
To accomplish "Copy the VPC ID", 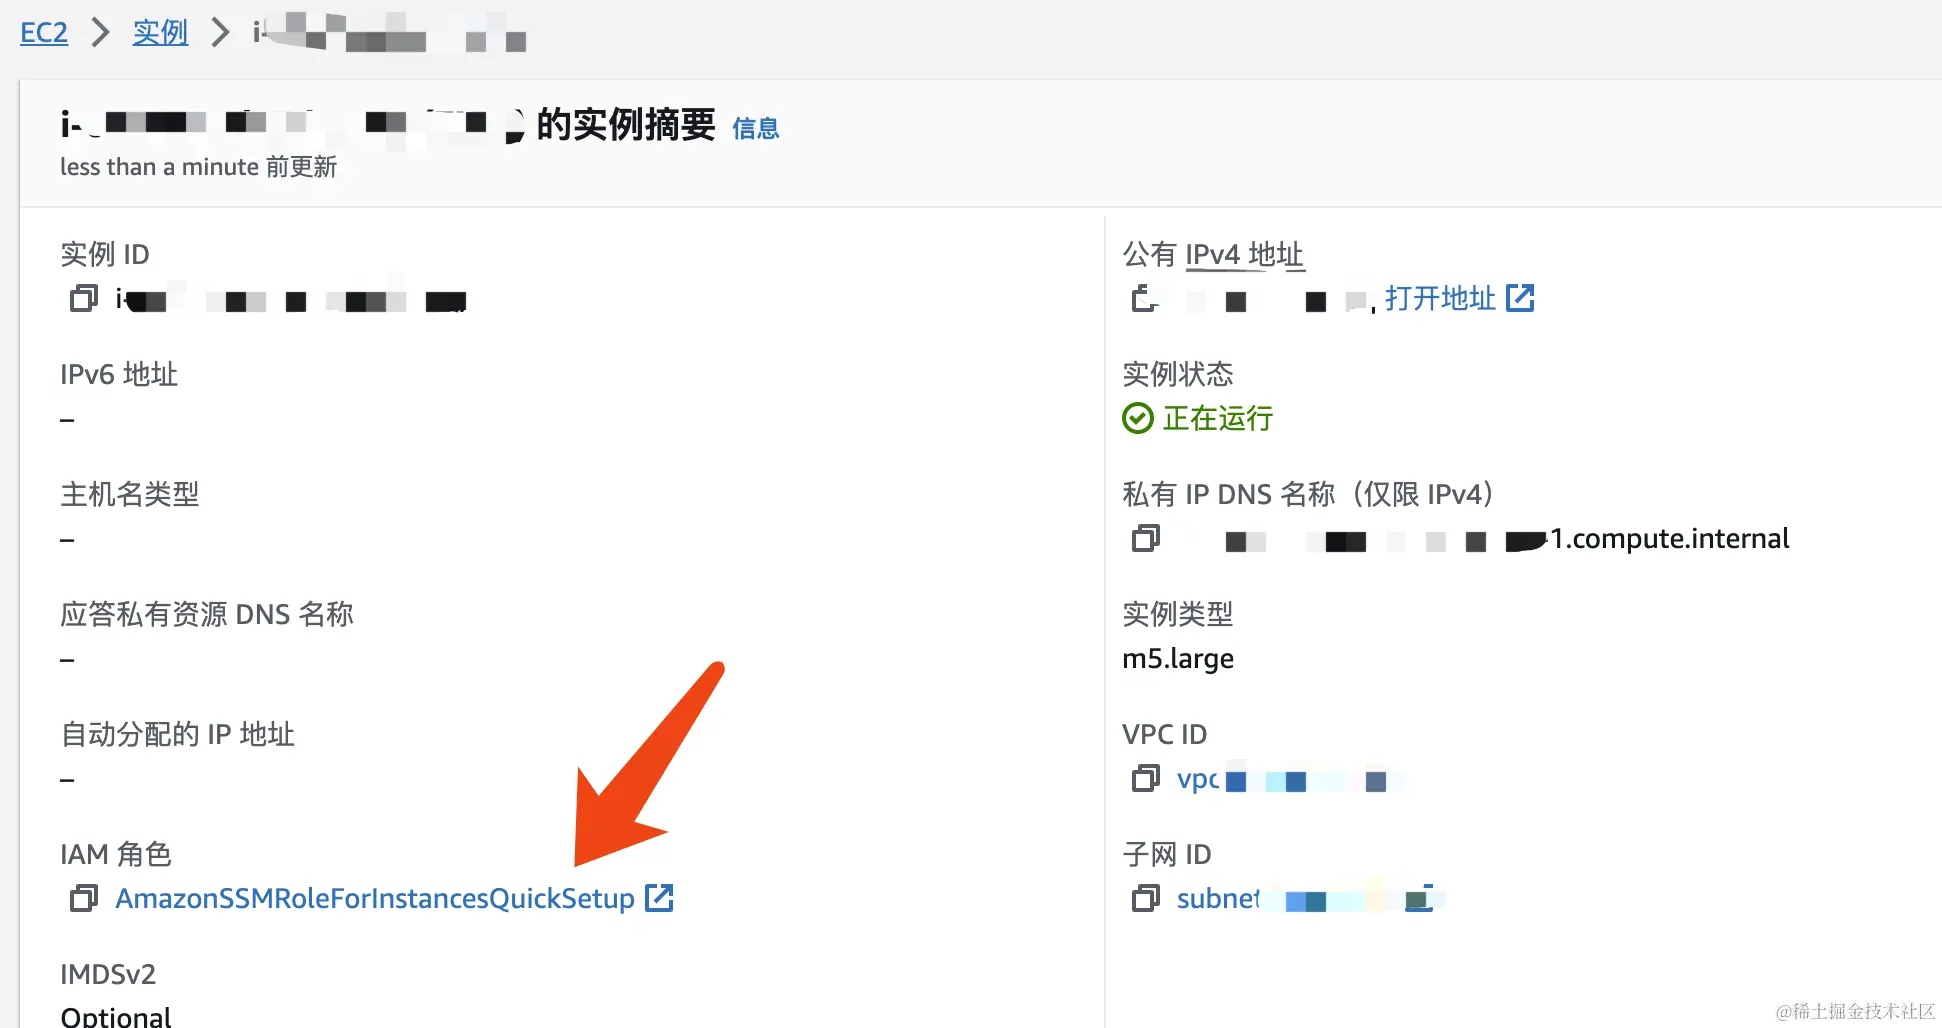I will (x=1146, y=780).
